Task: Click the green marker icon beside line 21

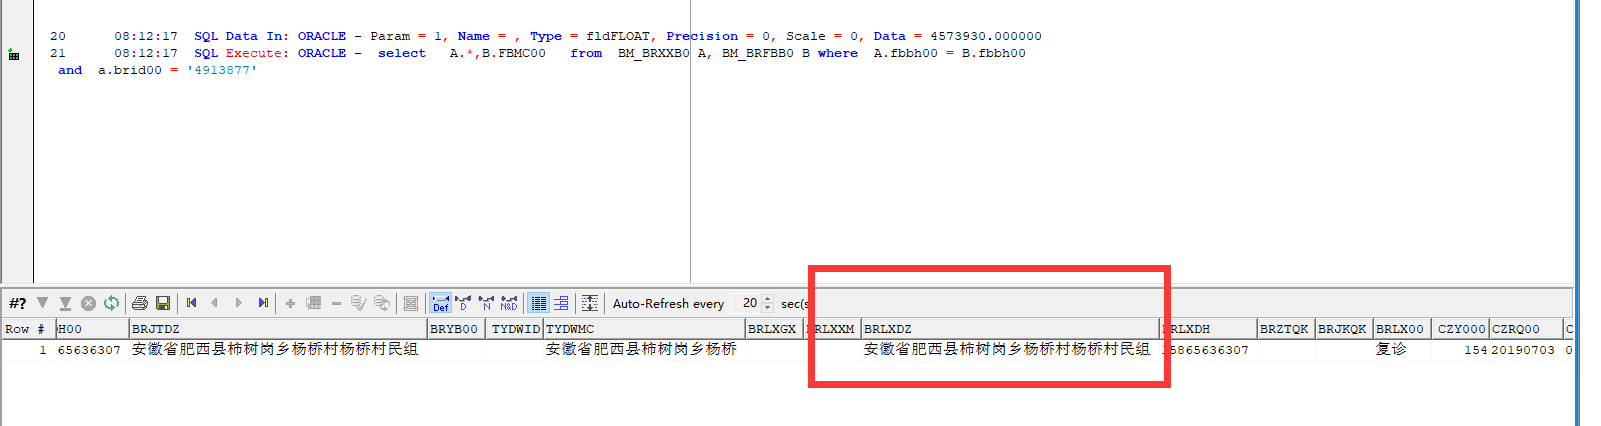Action: click(14, 54)
